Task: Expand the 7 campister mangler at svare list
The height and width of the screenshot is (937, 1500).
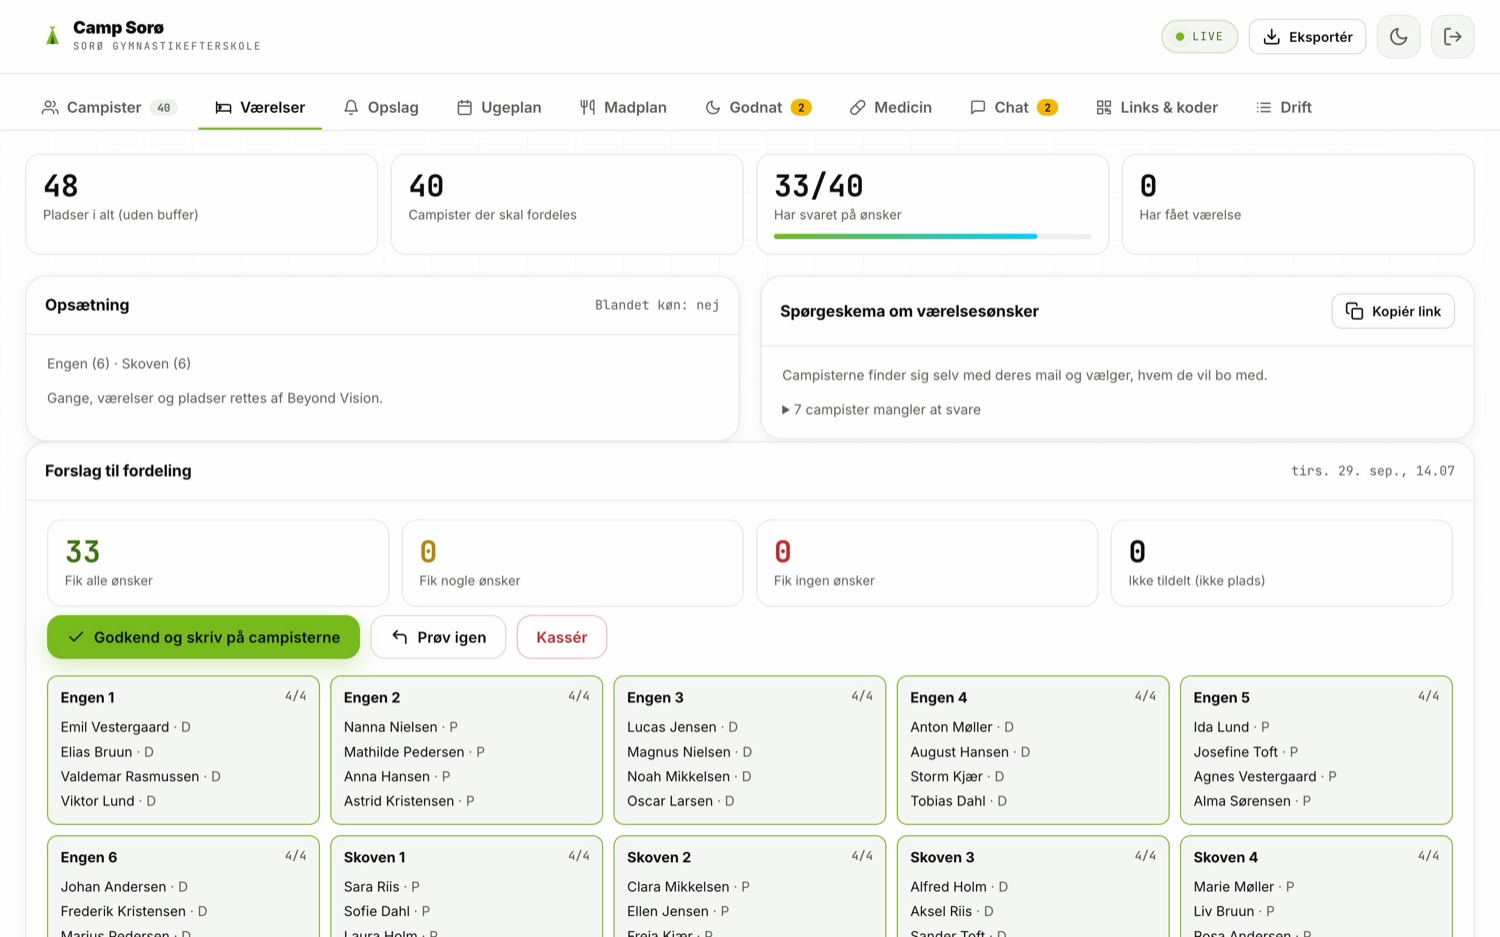Action: pyautogui.click(x=881, y=409)
